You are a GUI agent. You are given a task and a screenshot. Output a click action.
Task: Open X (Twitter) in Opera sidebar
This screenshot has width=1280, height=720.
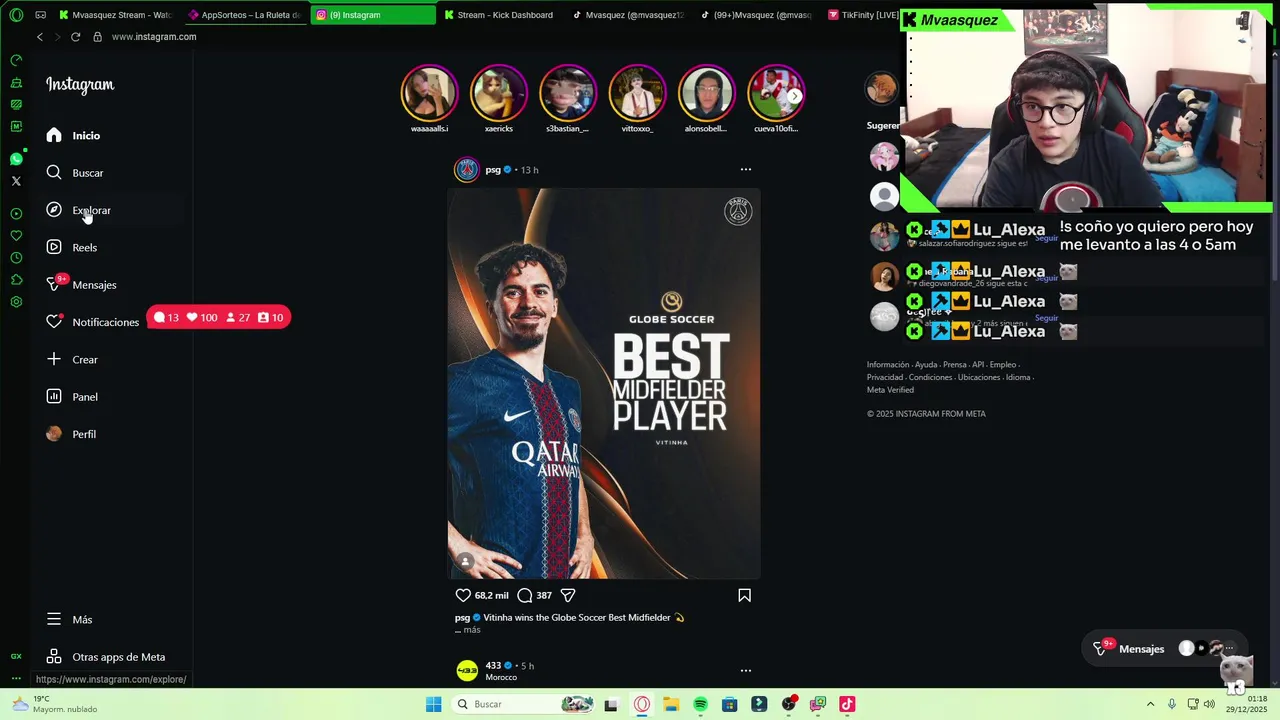(x=16, y=181)
